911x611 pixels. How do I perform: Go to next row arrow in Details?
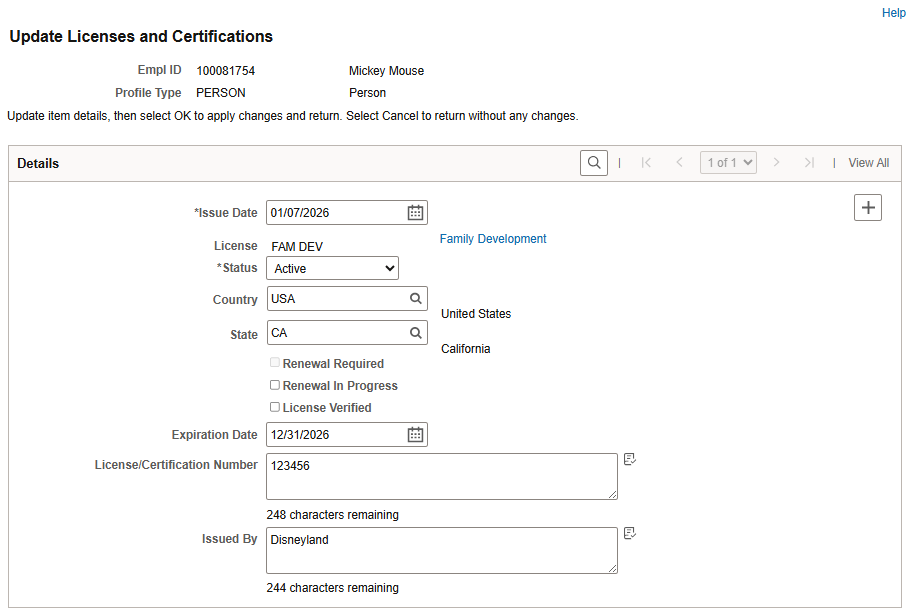point(776,163)
